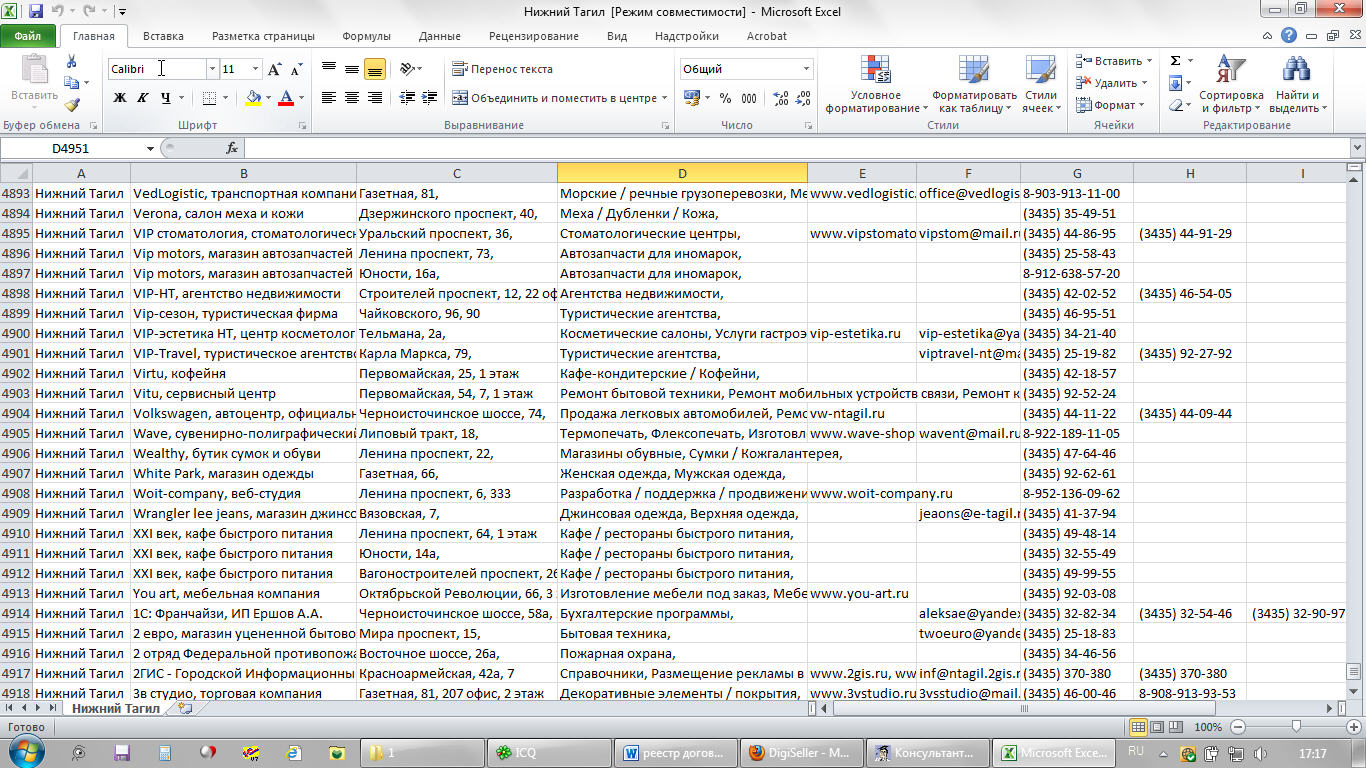Click the AutoSum sigma icon
This screenshot has width=1366, height=768.
coord(1175,61)
